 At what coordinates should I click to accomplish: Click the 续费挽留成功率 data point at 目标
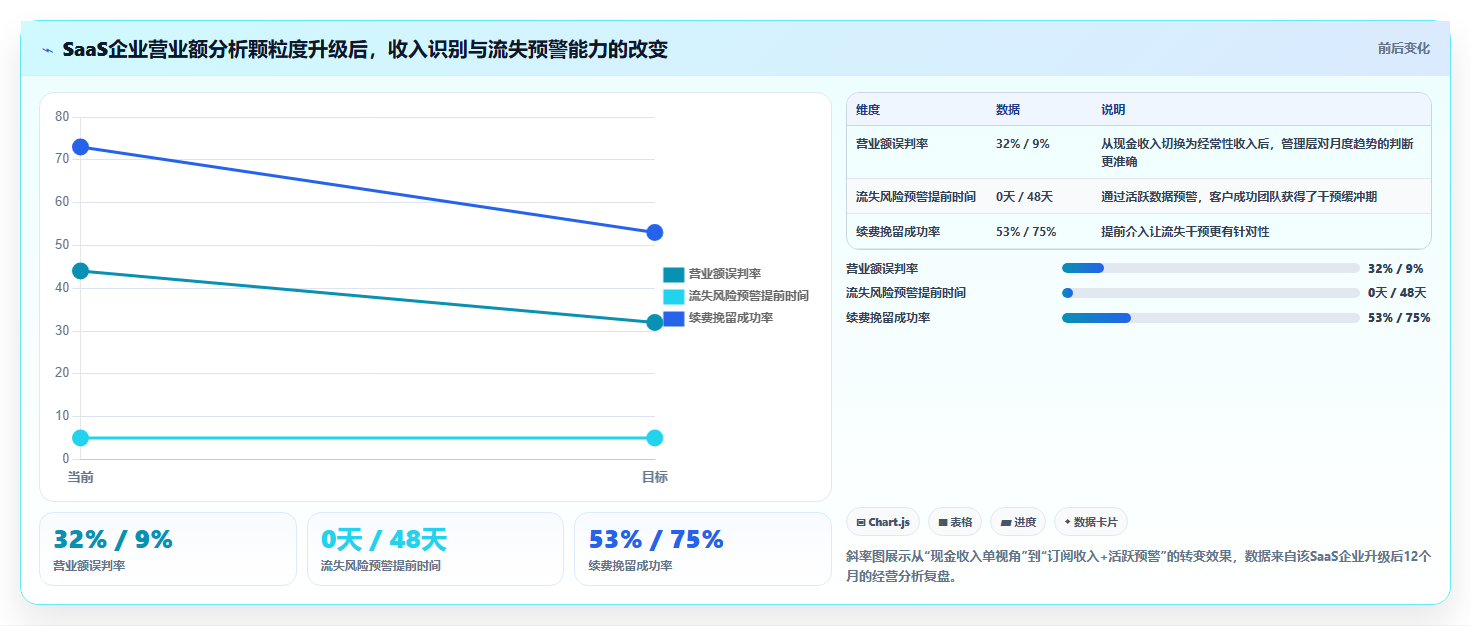[x=655, y=232]
